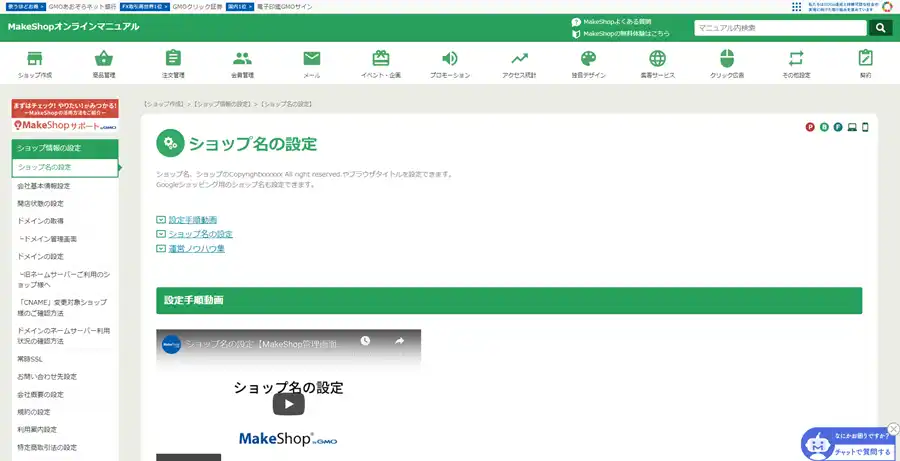The width and height of the screenshot is (900, 461).
Task: Open the GMO nine-dot grid icon
Action: click(797, 6)
